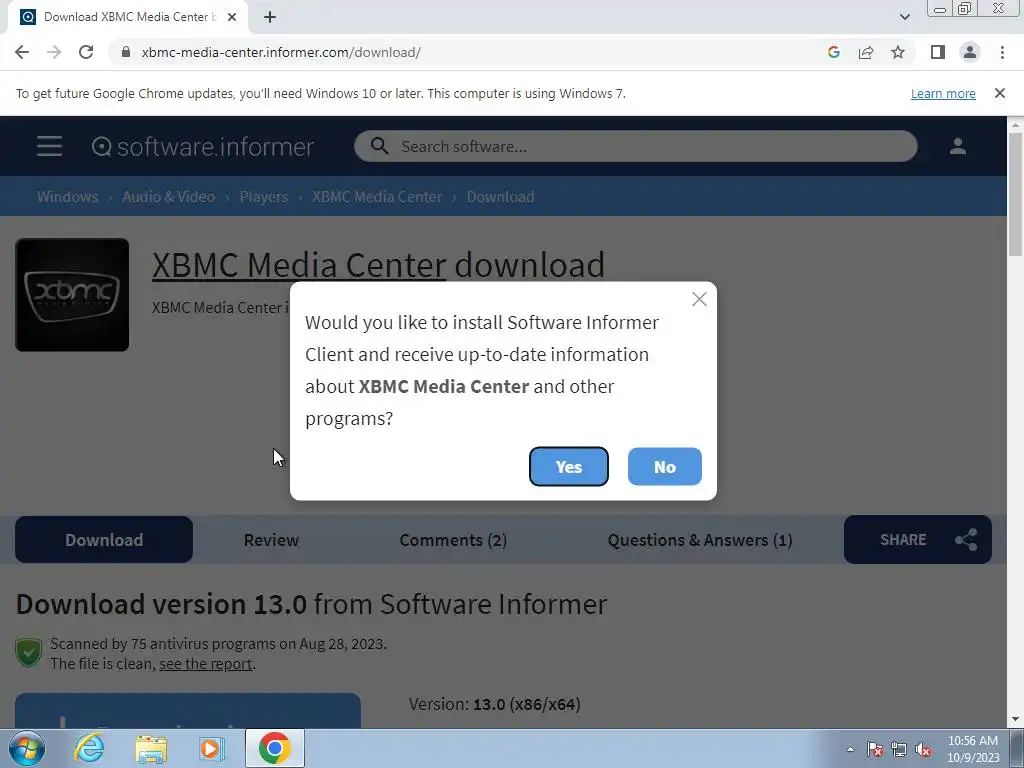Expand the tab search dropdown arrow
The height and width of the screenshot is (768, 1024).
point(904,17)
